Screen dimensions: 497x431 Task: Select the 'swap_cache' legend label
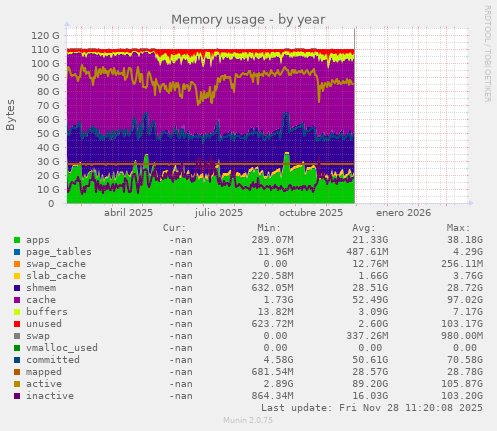(56, 264)
